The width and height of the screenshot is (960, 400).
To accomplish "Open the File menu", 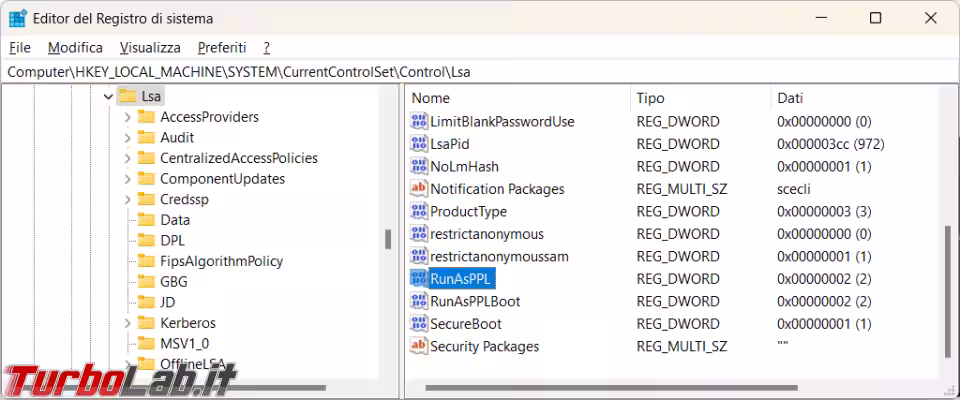I will coord(20,47).
